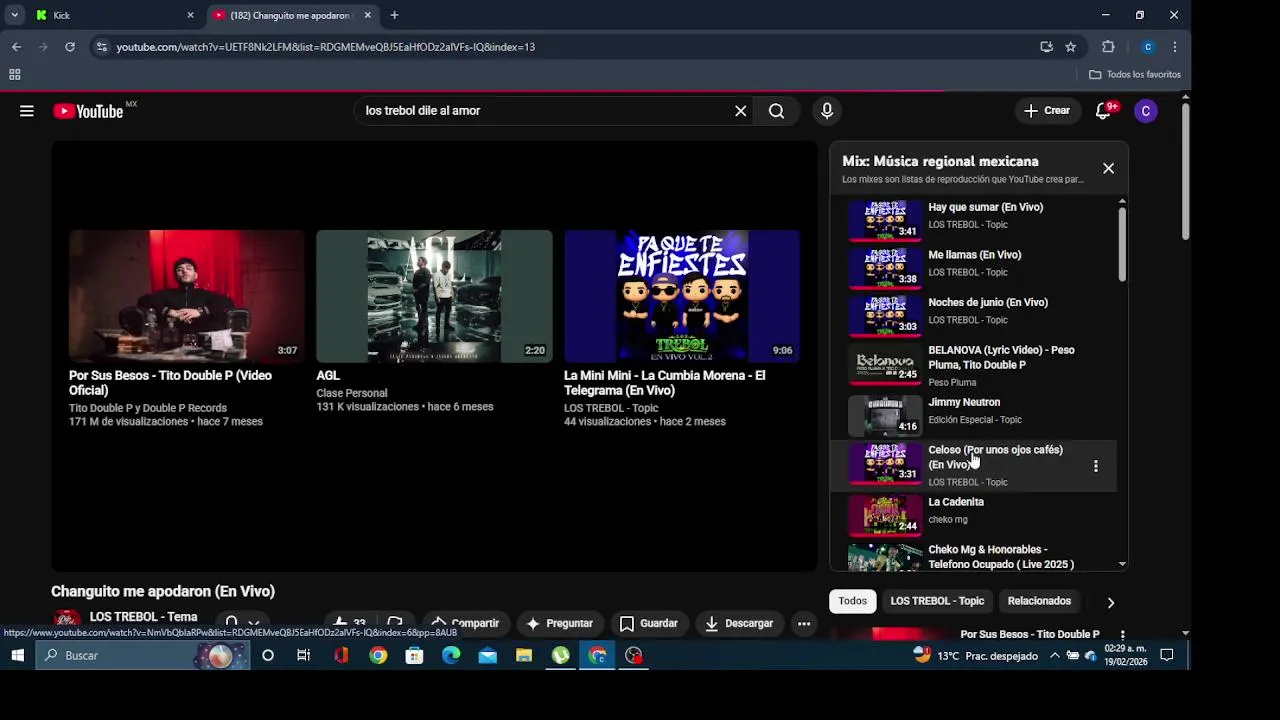The width and height of the screenshot is (1280, 720).
Task: Open options menu for Celoso playlist item
Action: click(1095, 466)
